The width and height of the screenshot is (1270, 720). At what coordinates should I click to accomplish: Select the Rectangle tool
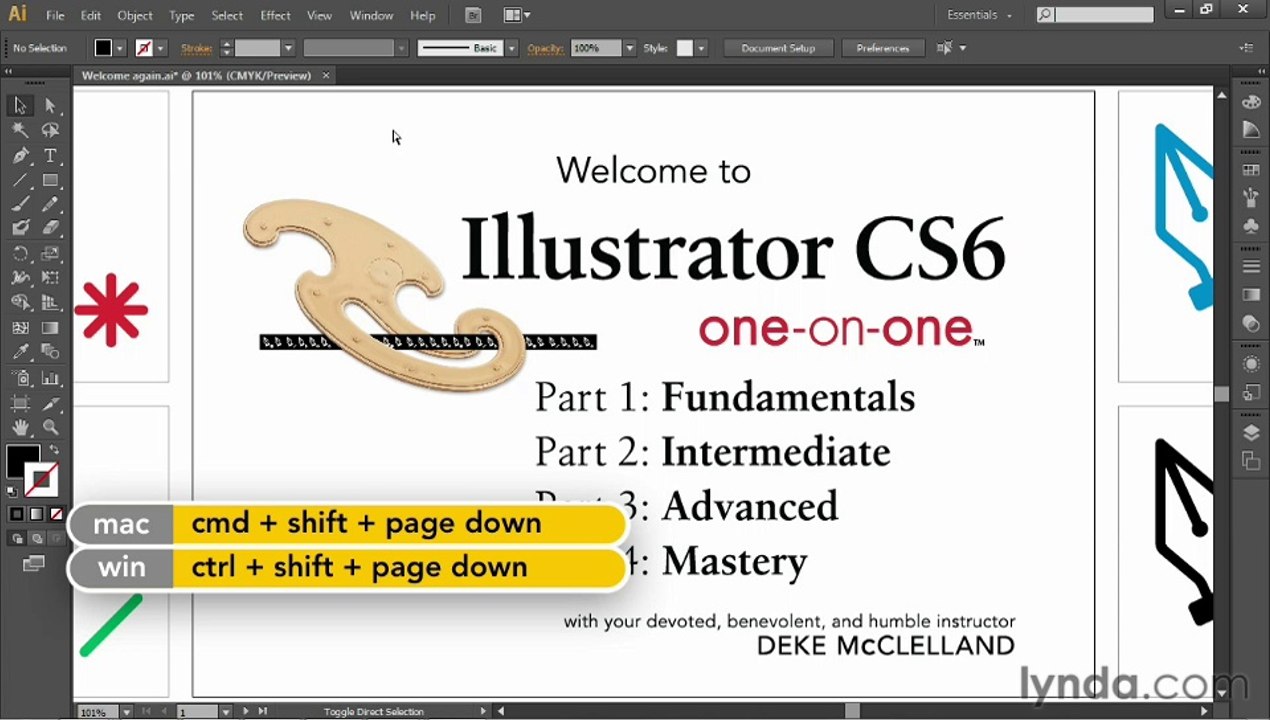[x=50, y=181]
